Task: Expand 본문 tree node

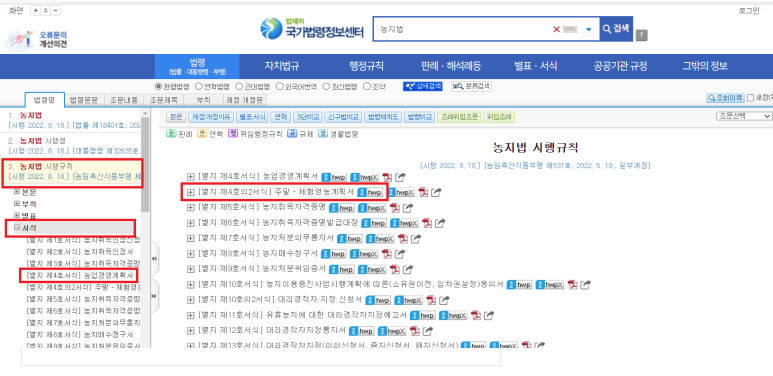Action: pos(17,191)
